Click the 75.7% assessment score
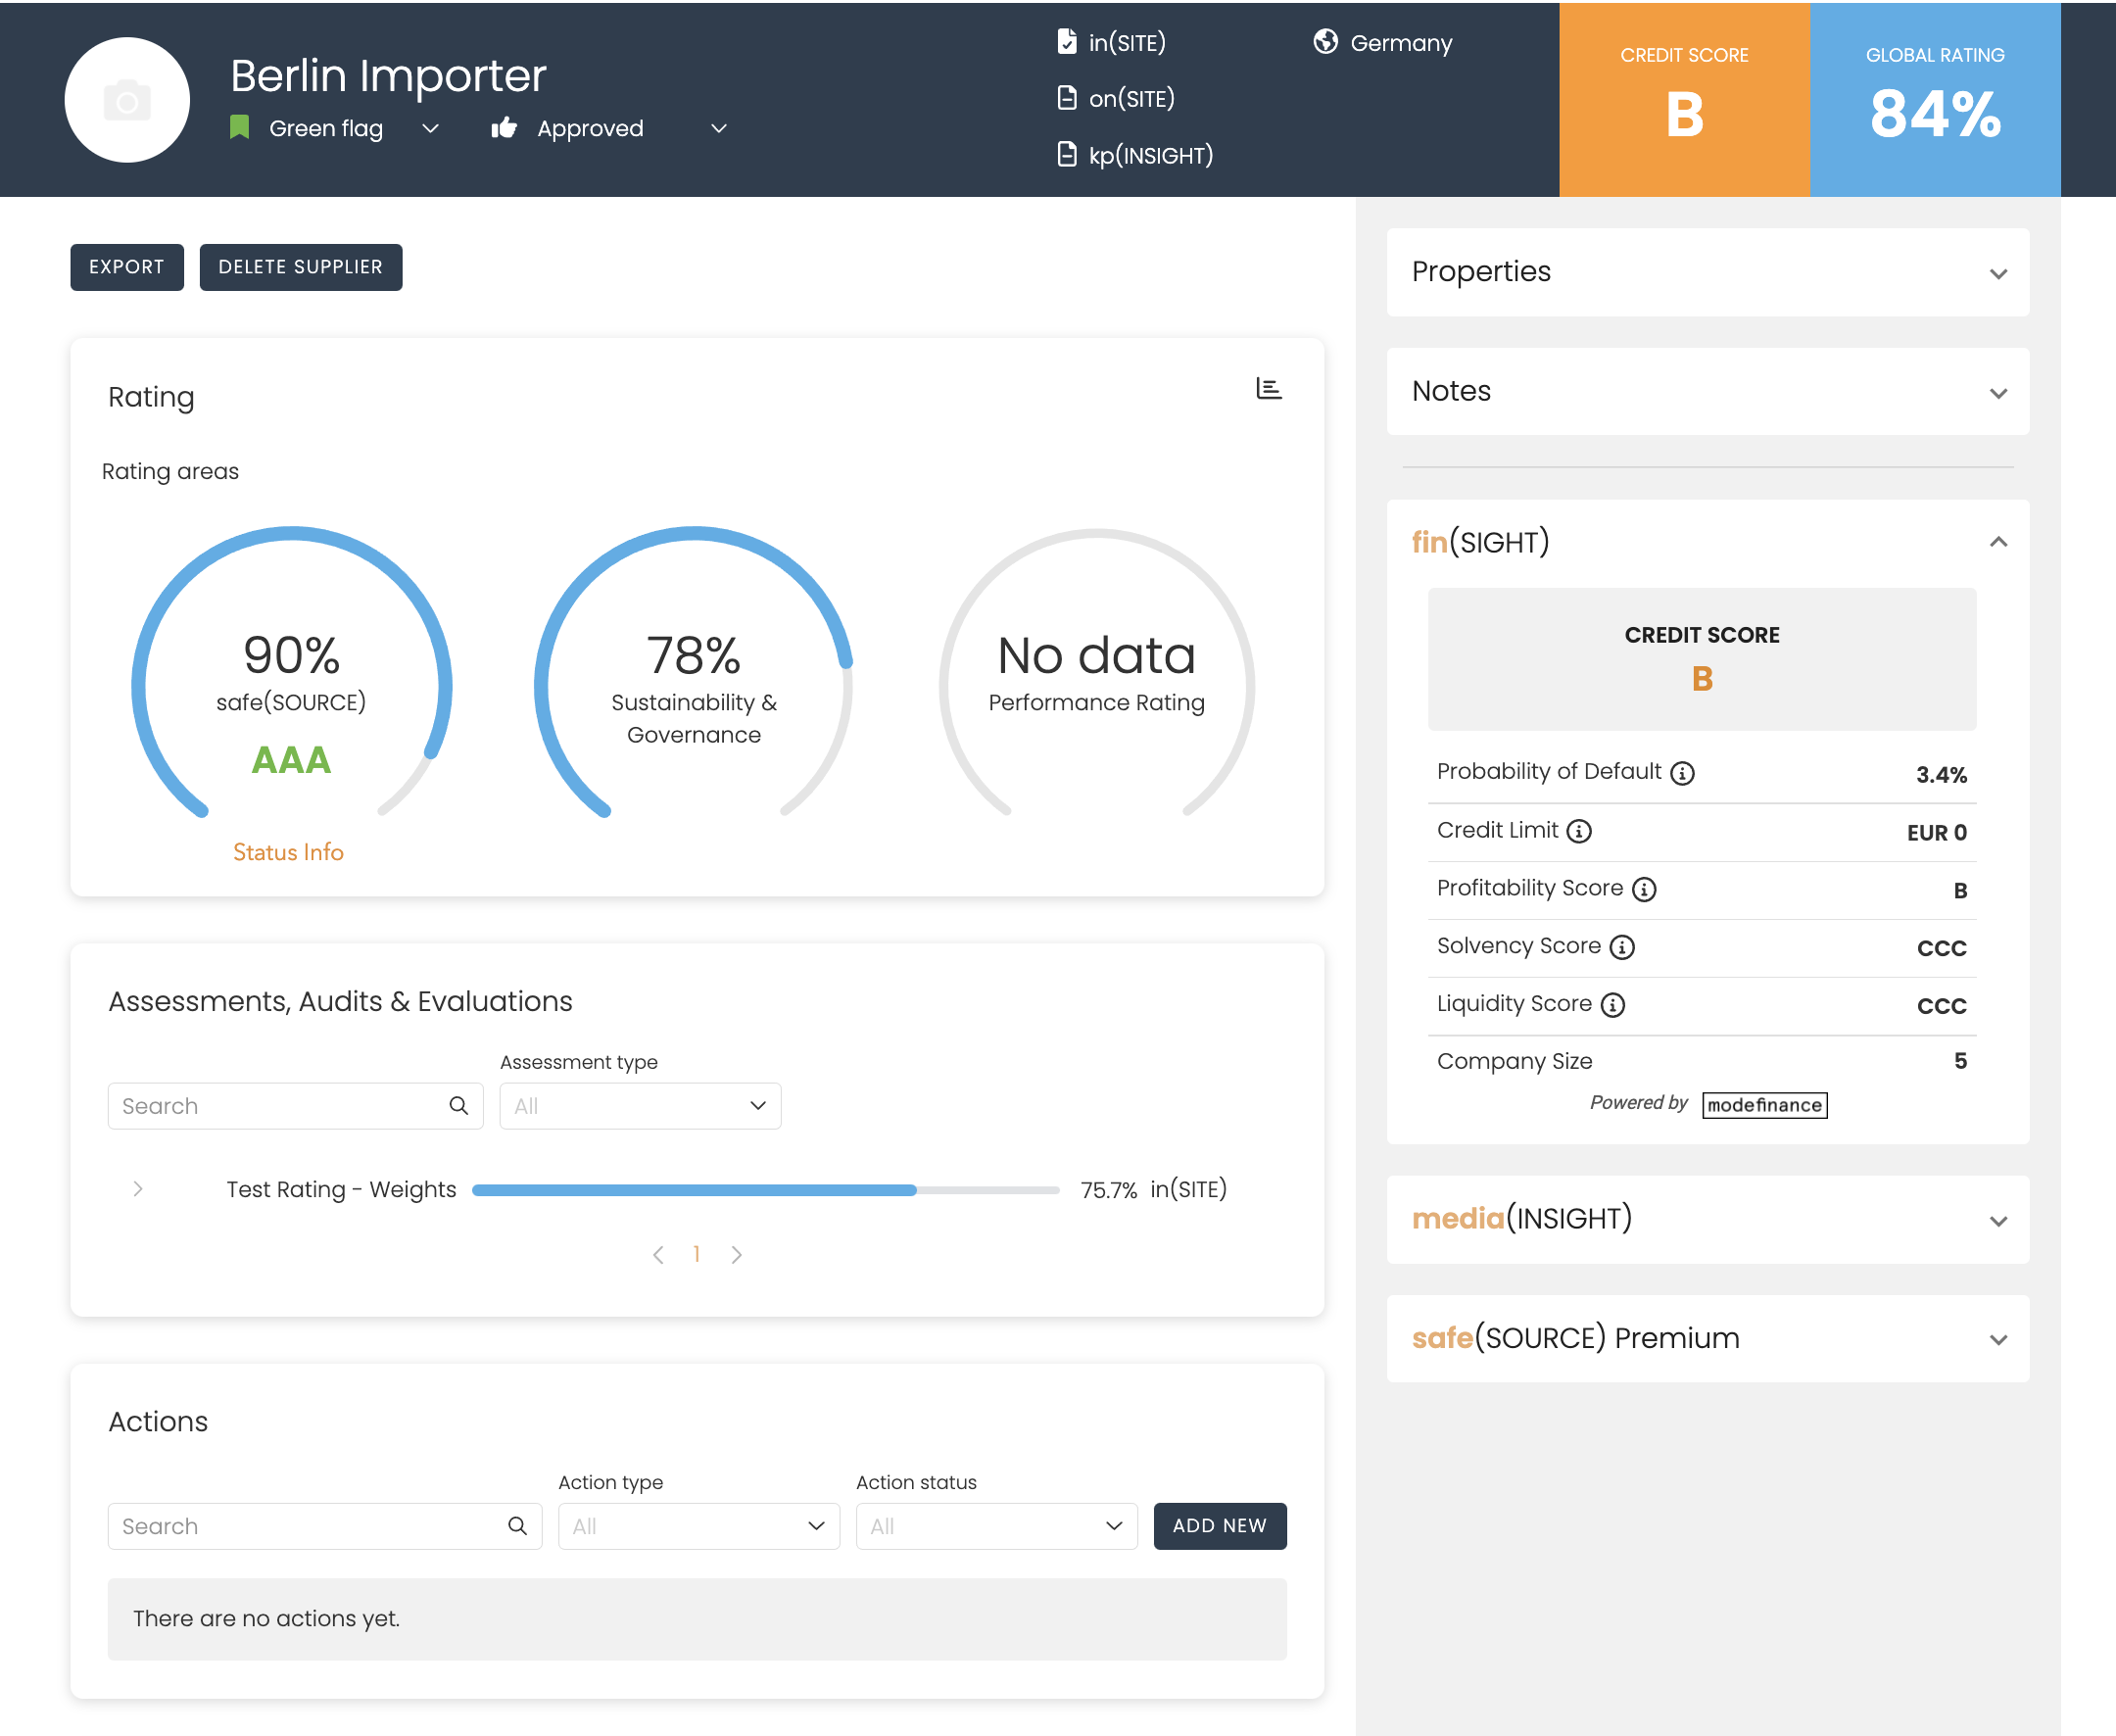2116x1736 pixels. (x=1108, y=1189)
